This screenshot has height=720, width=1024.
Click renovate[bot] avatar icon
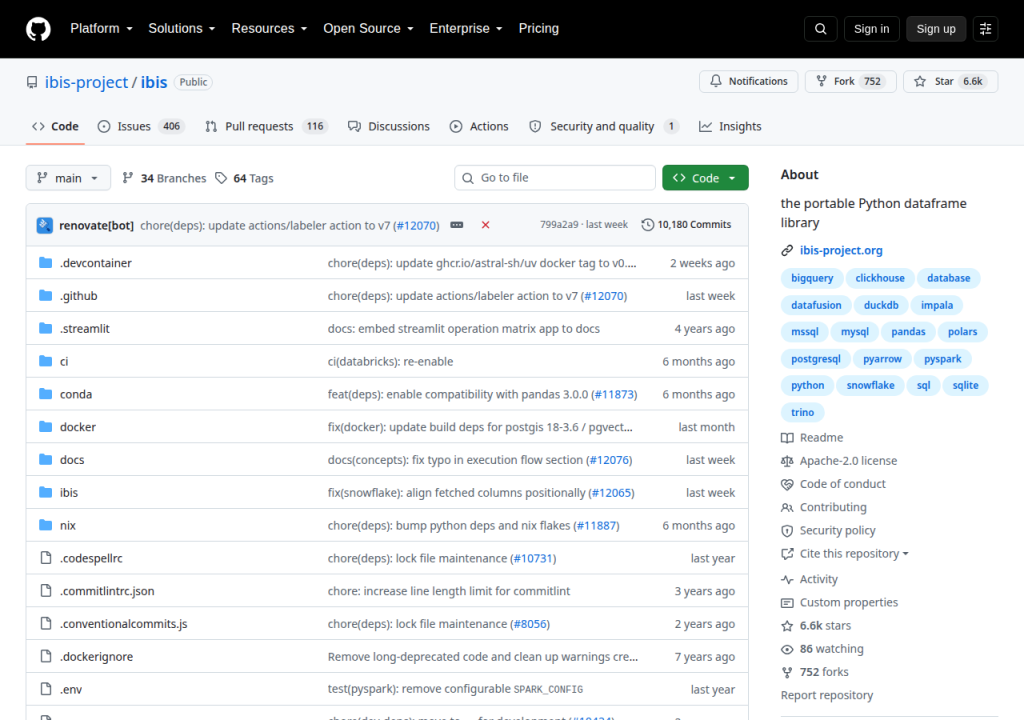pos(44,225)
